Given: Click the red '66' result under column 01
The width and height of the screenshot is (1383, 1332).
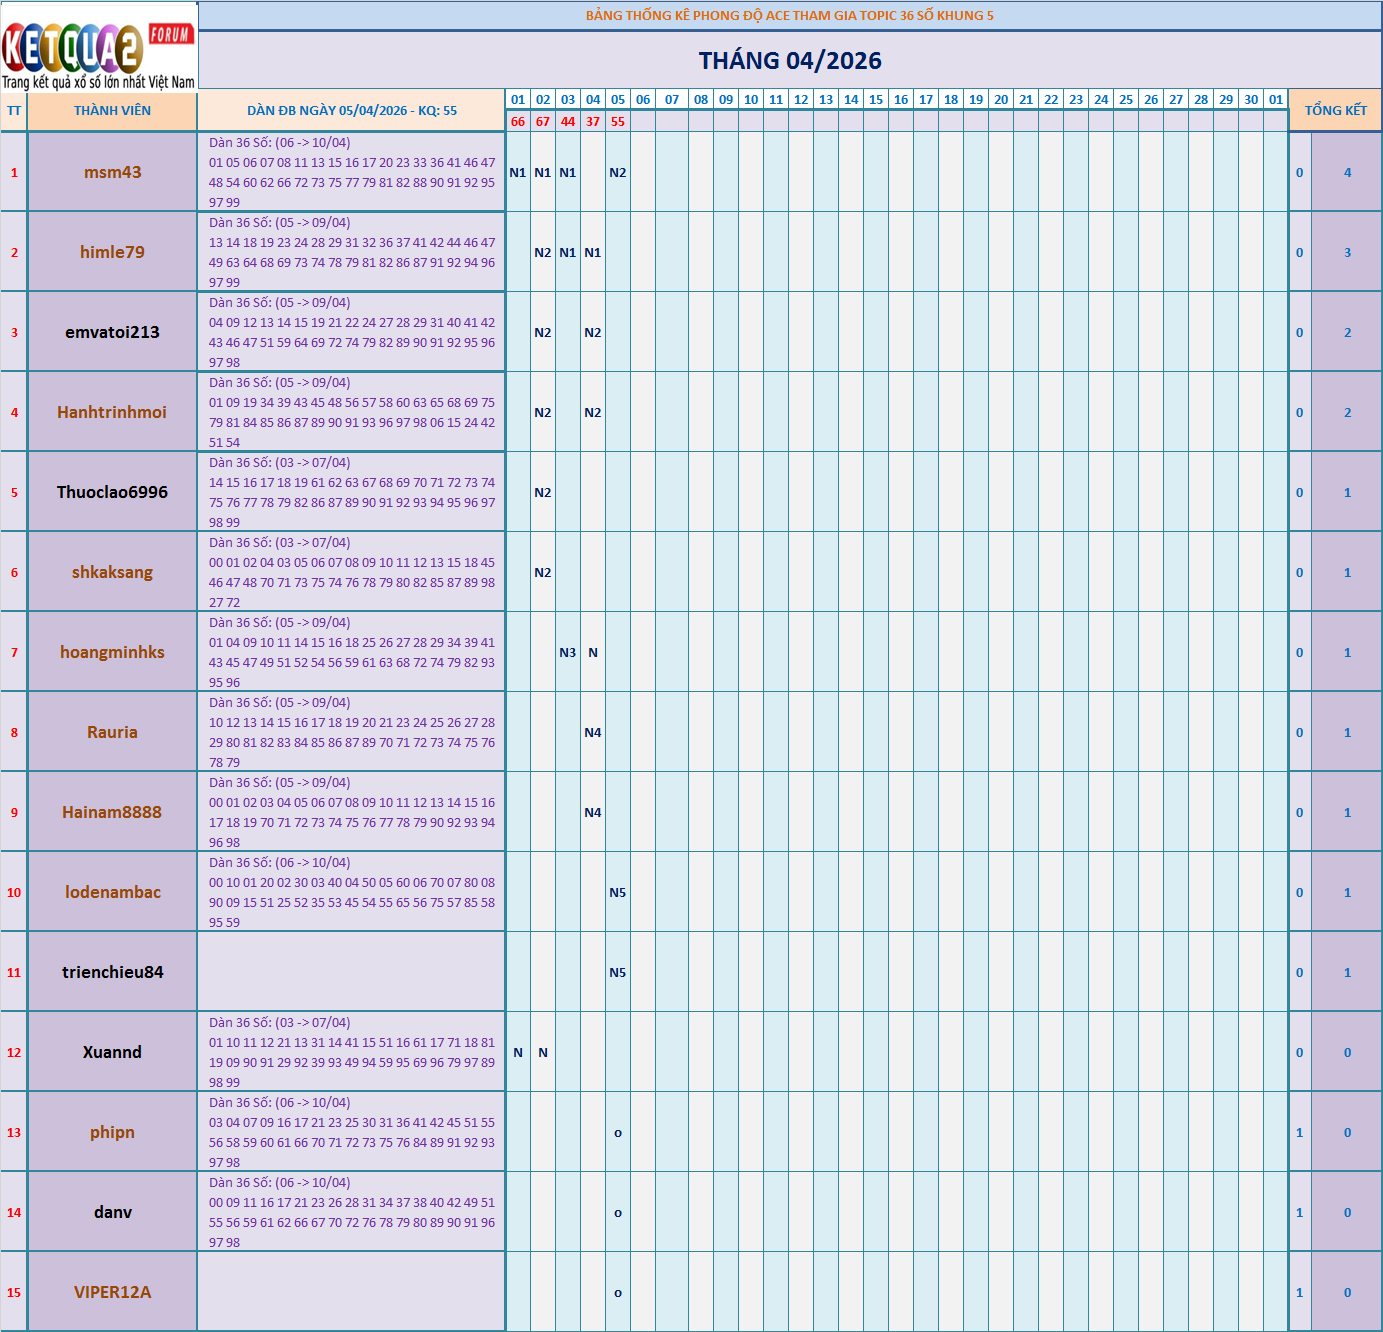Looking at the screenshot, I should pyautogui.click(x=517, y=123).
